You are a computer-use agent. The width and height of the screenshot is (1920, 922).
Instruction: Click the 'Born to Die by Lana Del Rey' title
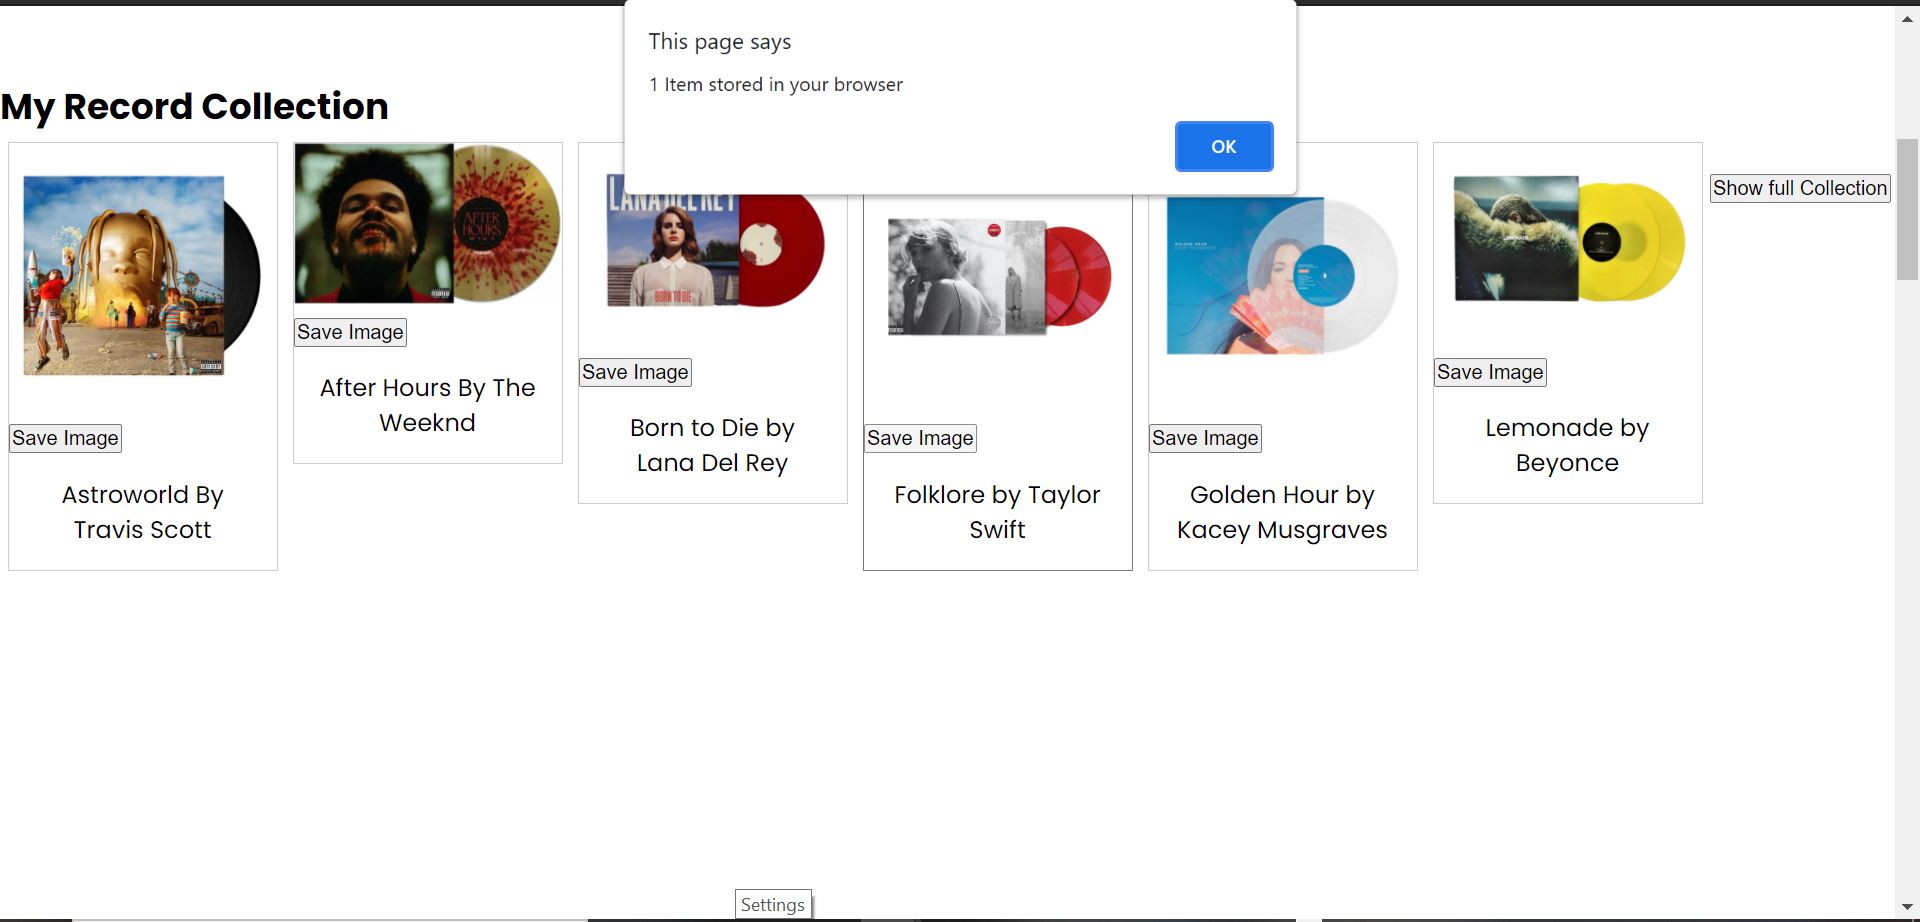click(713, 445)
